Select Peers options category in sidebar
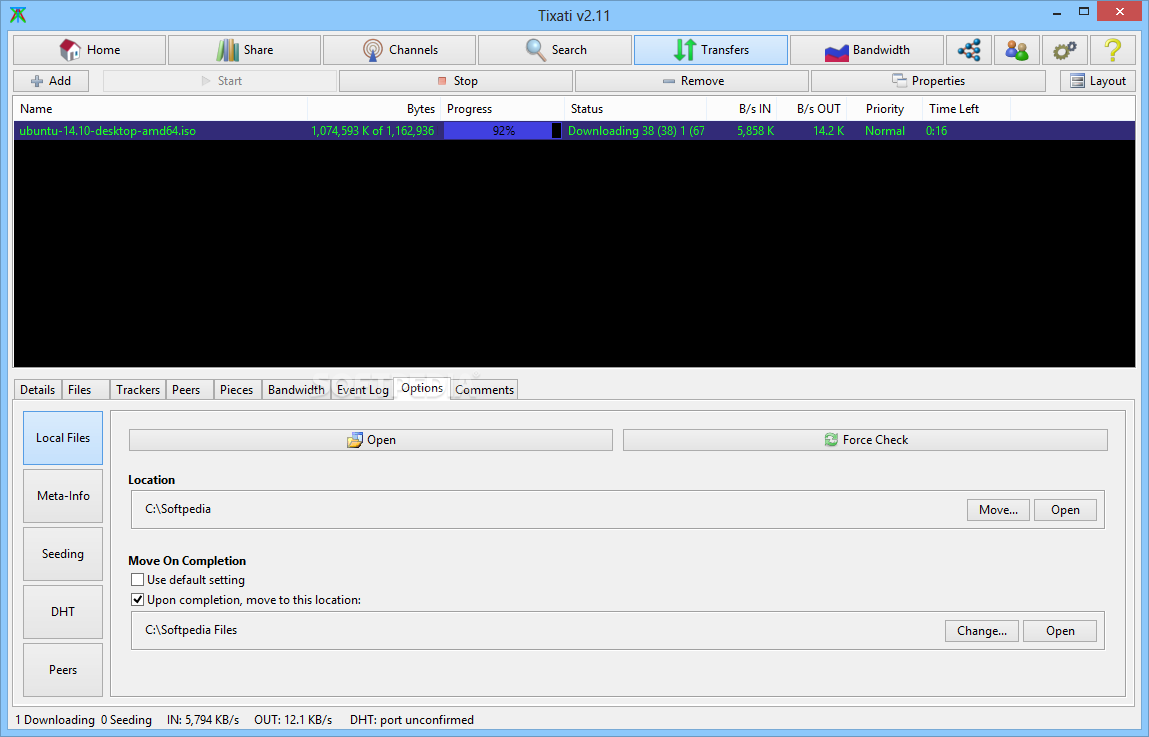 coord(63,670)
